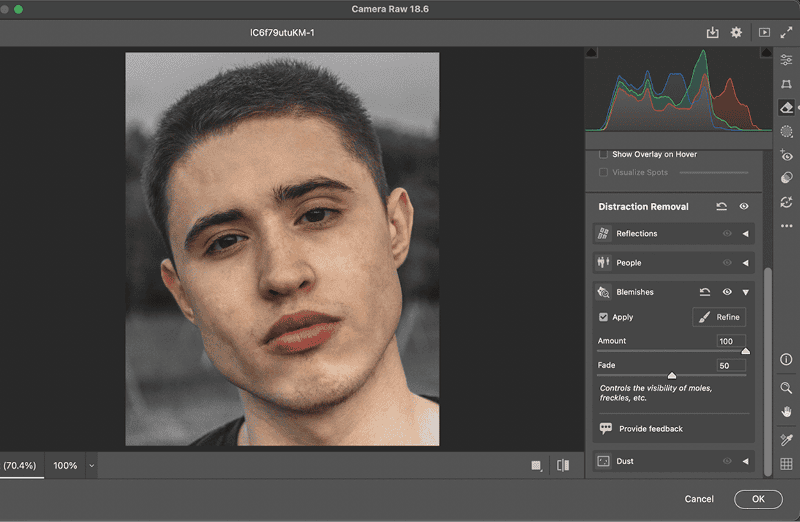Toggle full screen mode arrows icon
This screenshot has width=800, height=522.
786,33
